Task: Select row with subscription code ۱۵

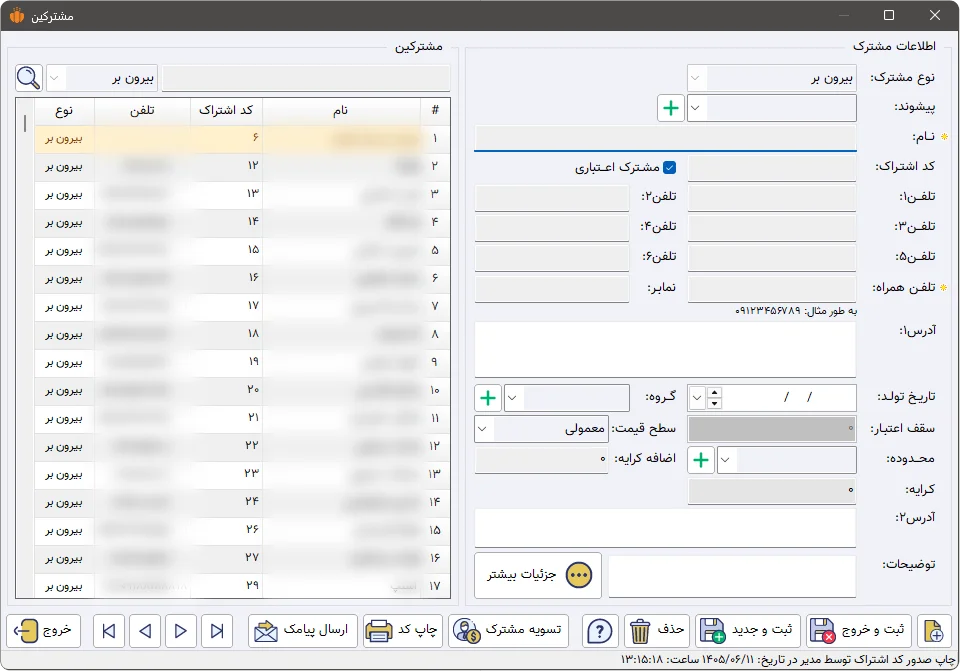Action: point(242,250)
